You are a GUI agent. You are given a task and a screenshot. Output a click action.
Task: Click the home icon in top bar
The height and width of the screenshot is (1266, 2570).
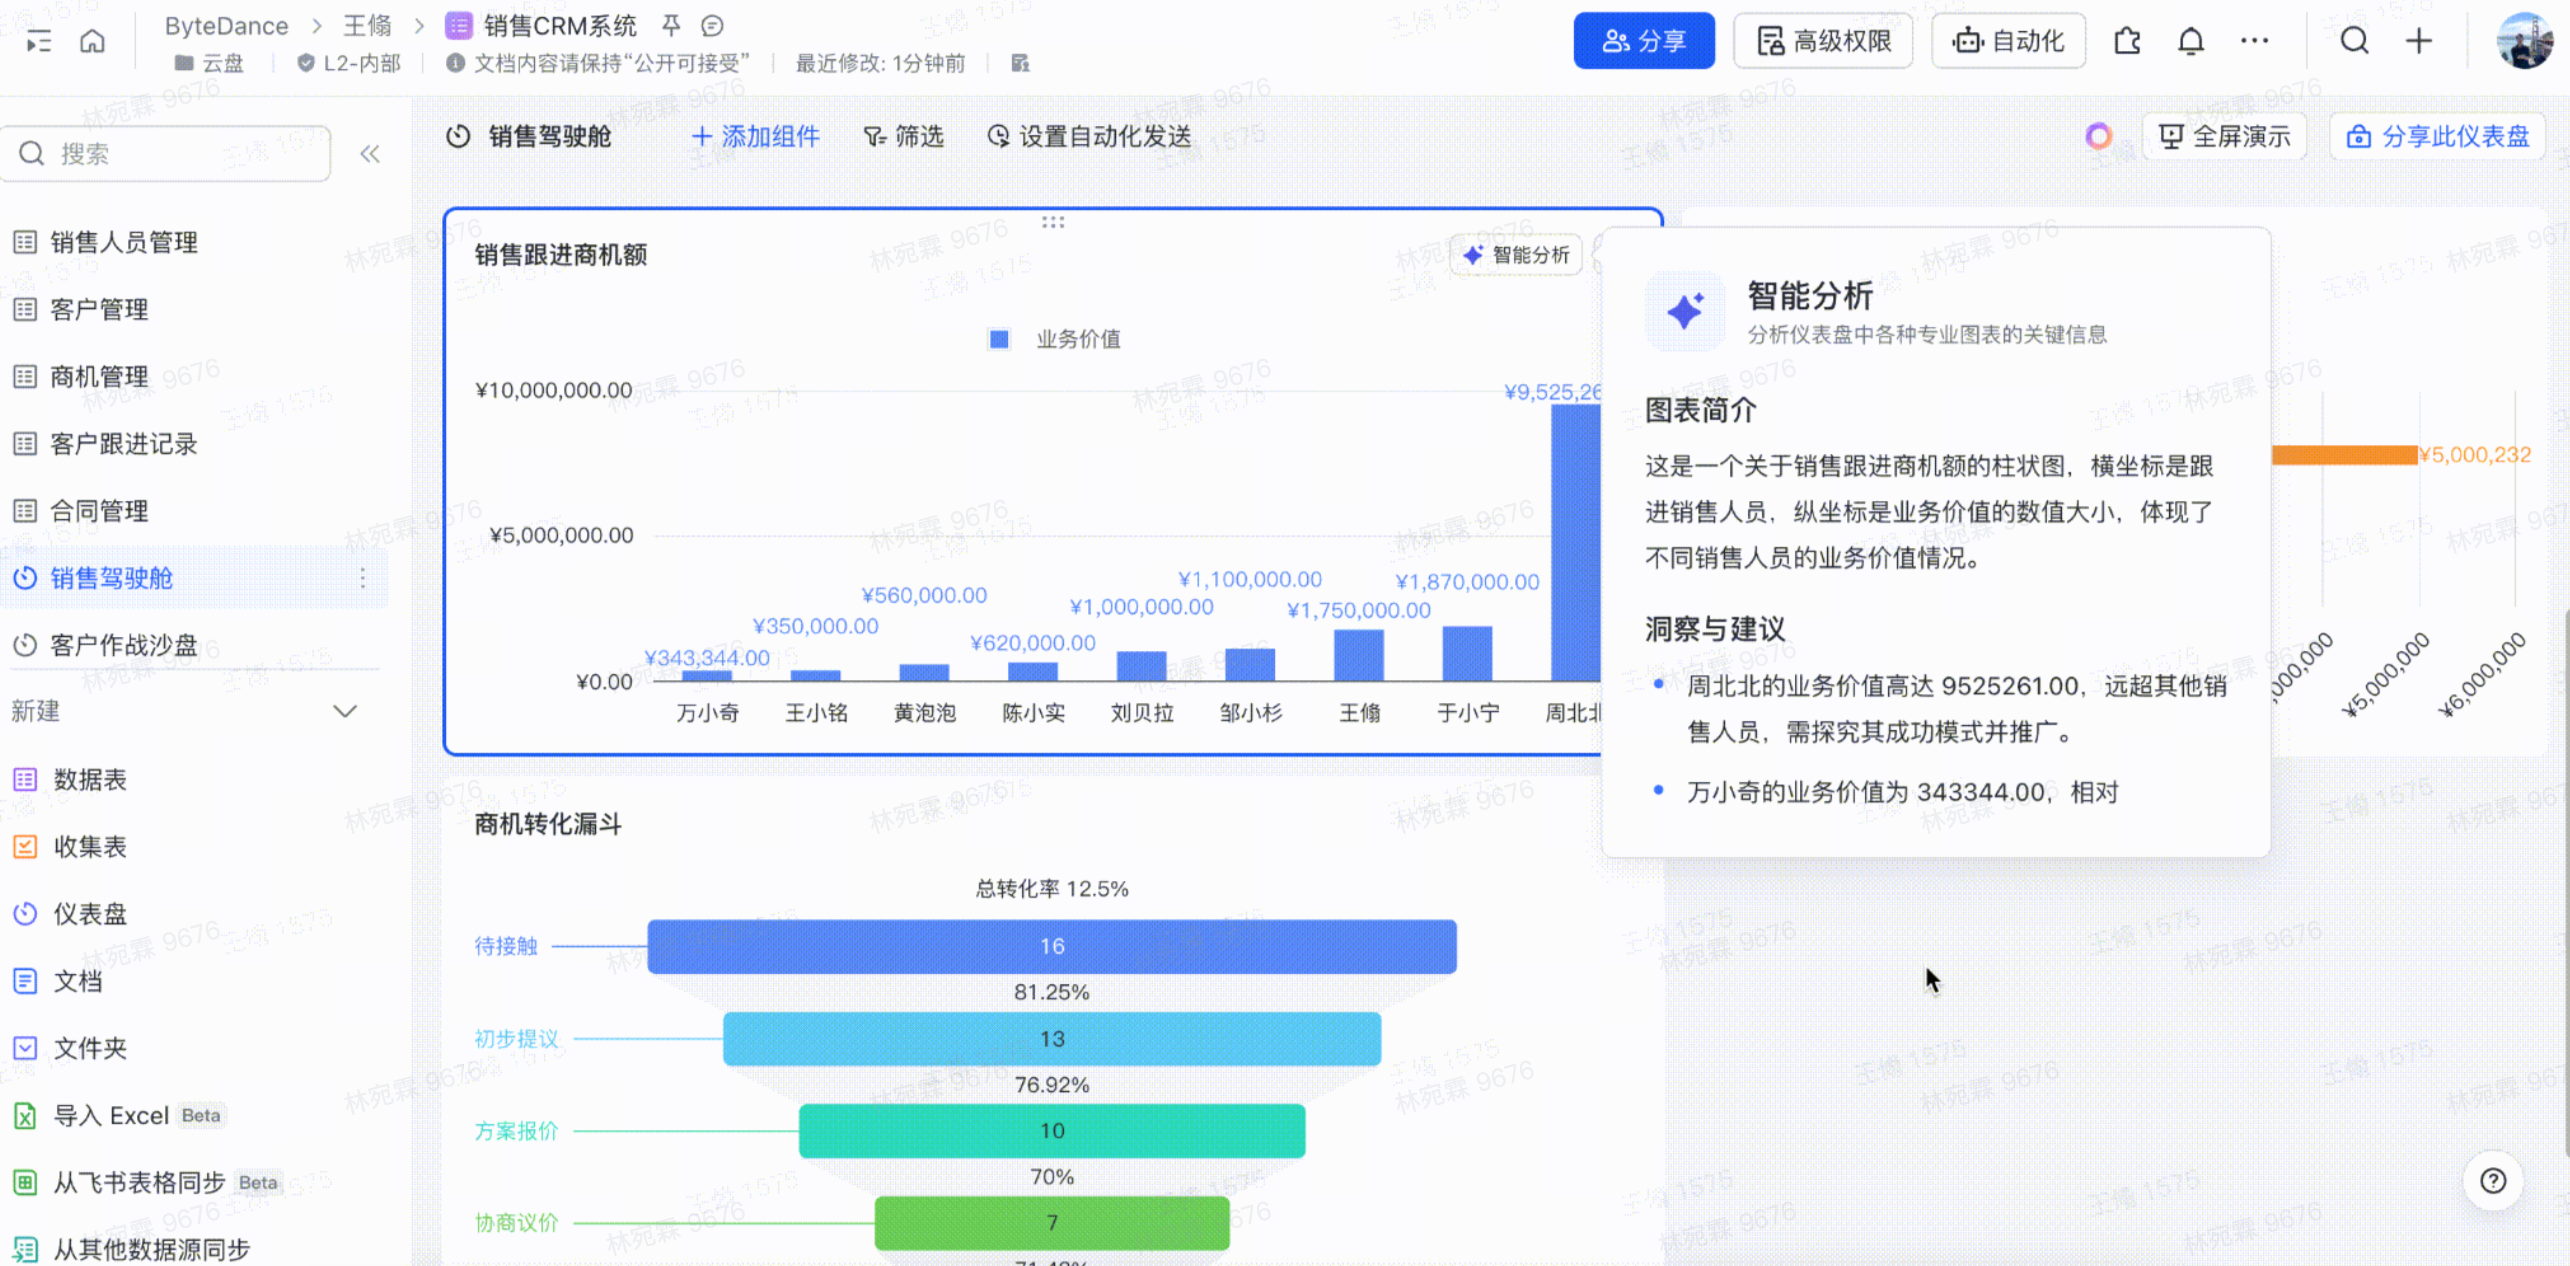[x=92, y=41]
